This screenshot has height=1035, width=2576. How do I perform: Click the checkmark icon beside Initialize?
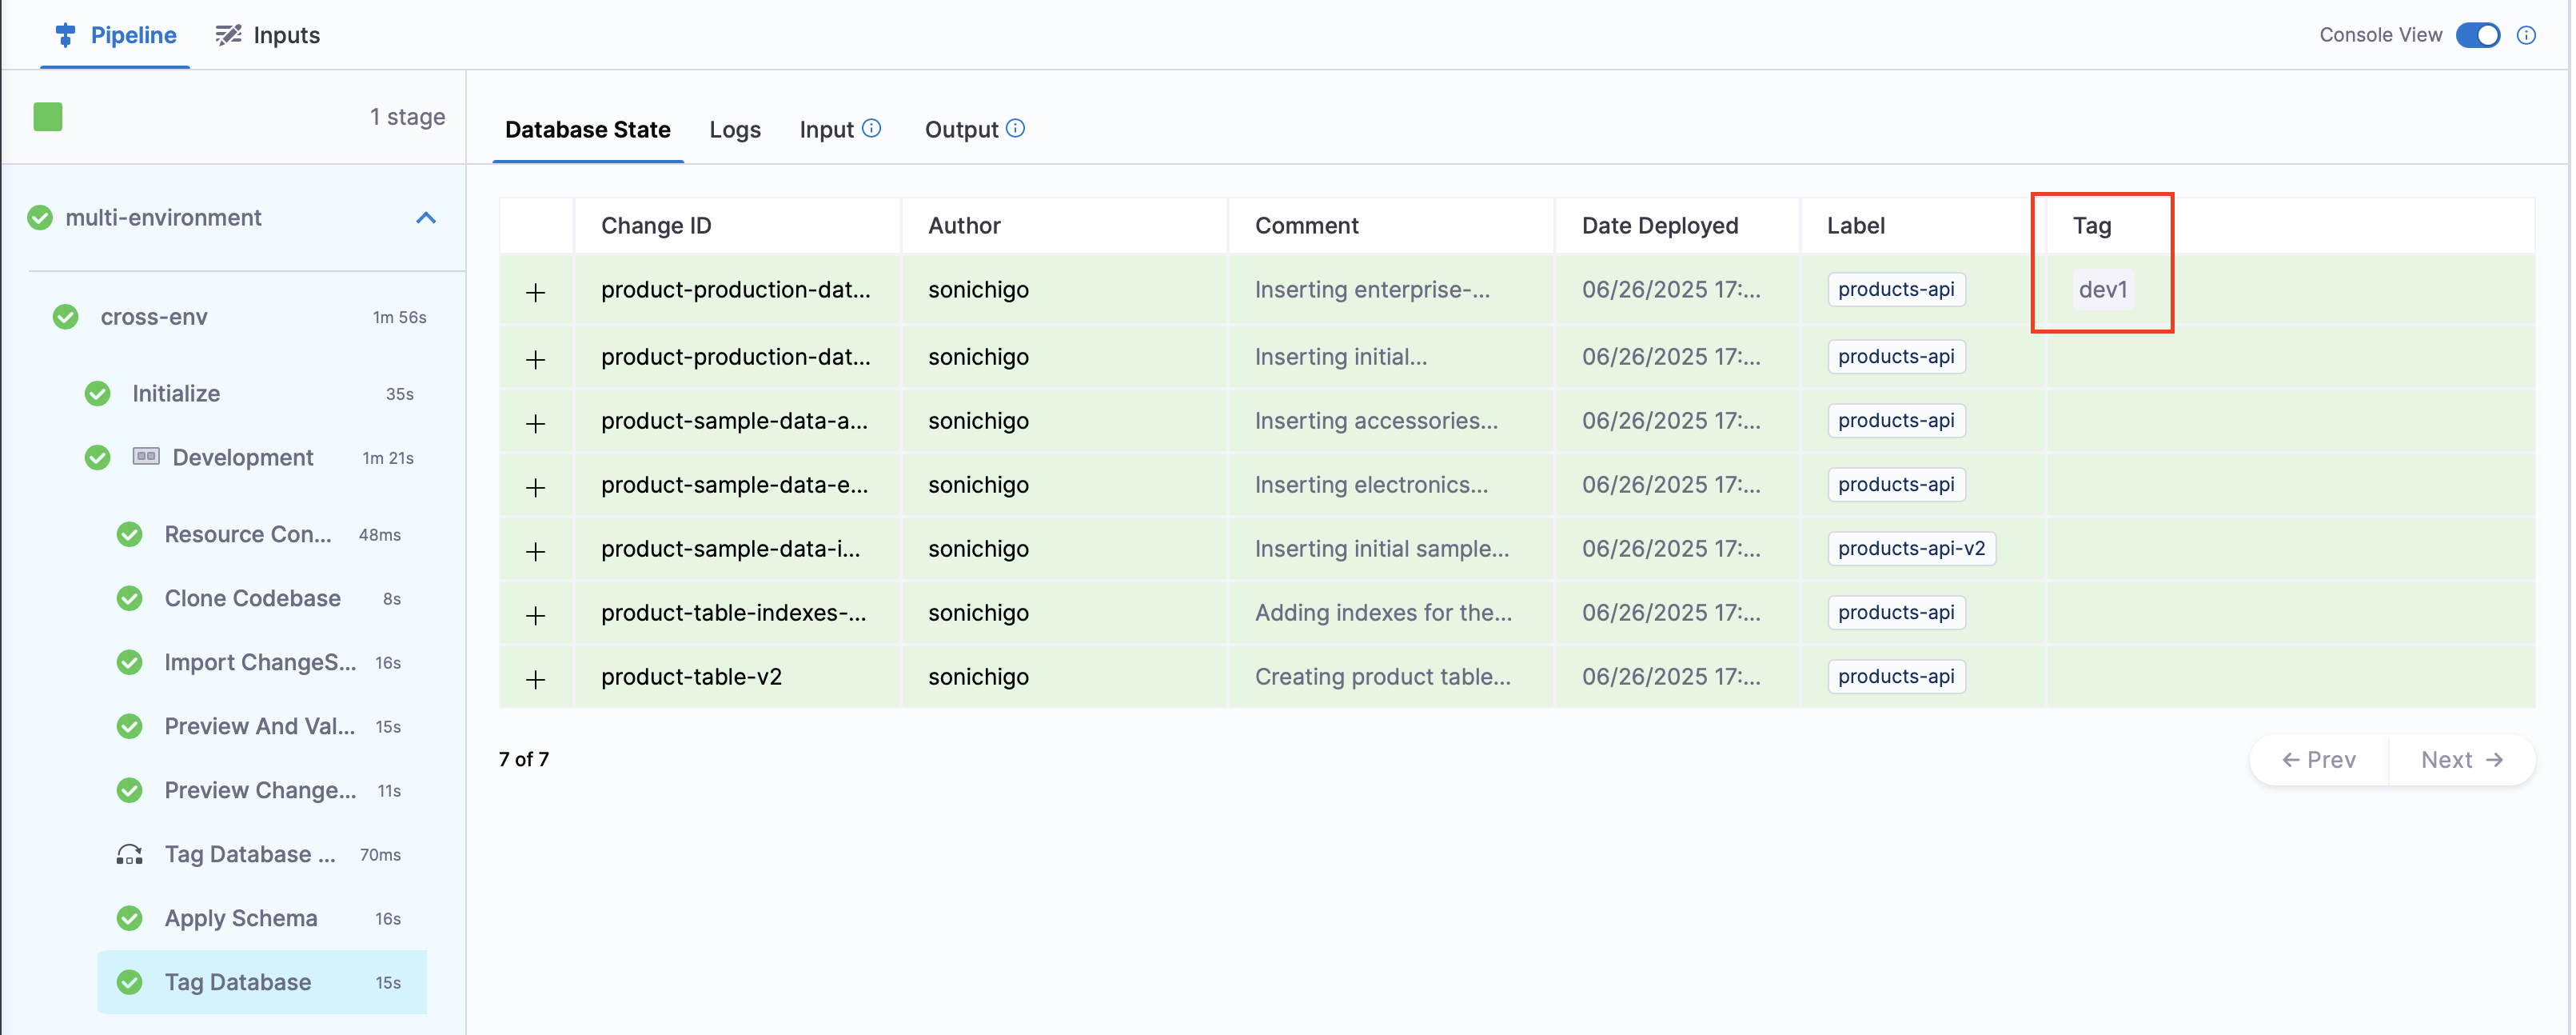point(97,393)
